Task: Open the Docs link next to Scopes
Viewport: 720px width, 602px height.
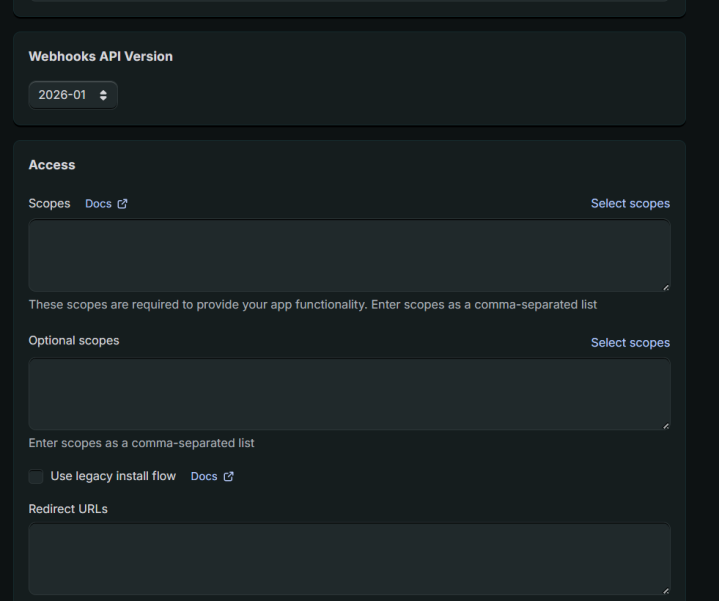Action: point(98,204)
